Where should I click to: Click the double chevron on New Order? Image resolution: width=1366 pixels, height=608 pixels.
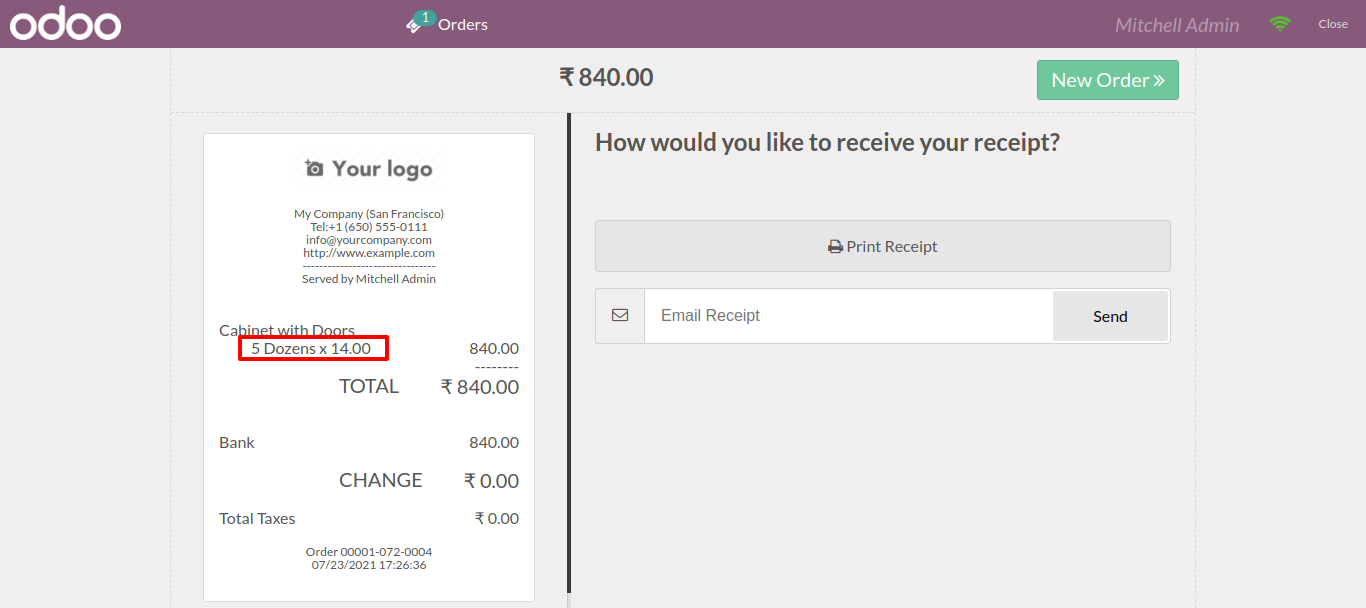(1159, 80)
